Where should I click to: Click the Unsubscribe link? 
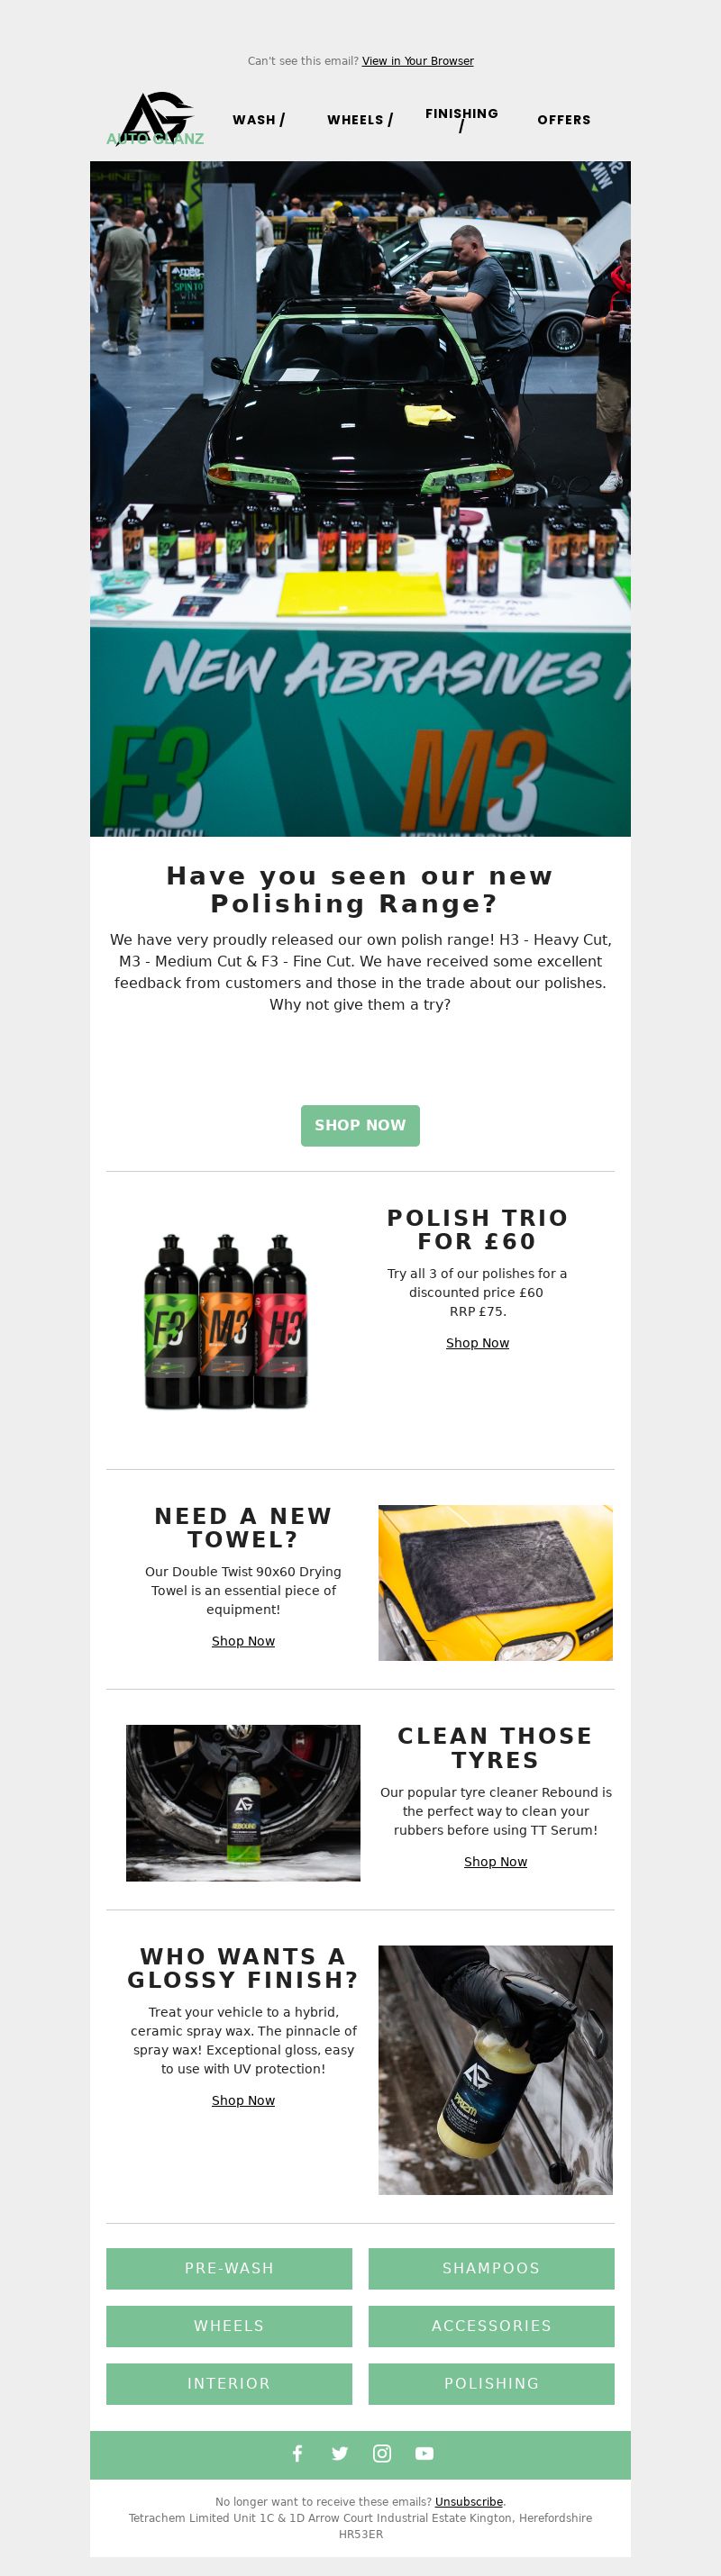coord(468,2501)
